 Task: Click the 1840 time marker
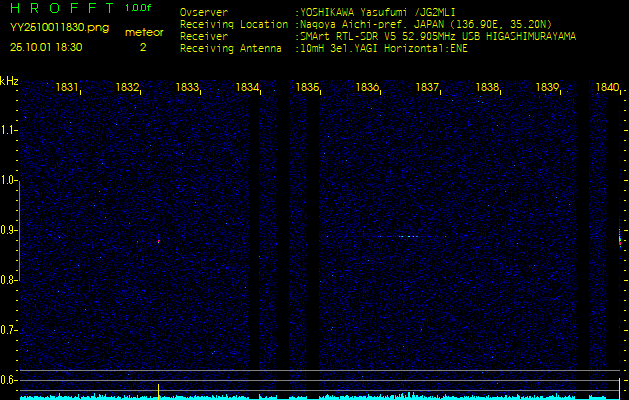click(607, 87)
